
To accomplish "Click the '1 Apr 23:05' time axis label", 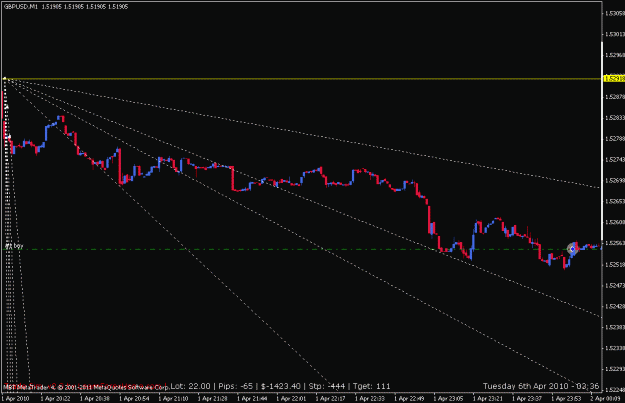I will tap(448, 398).
